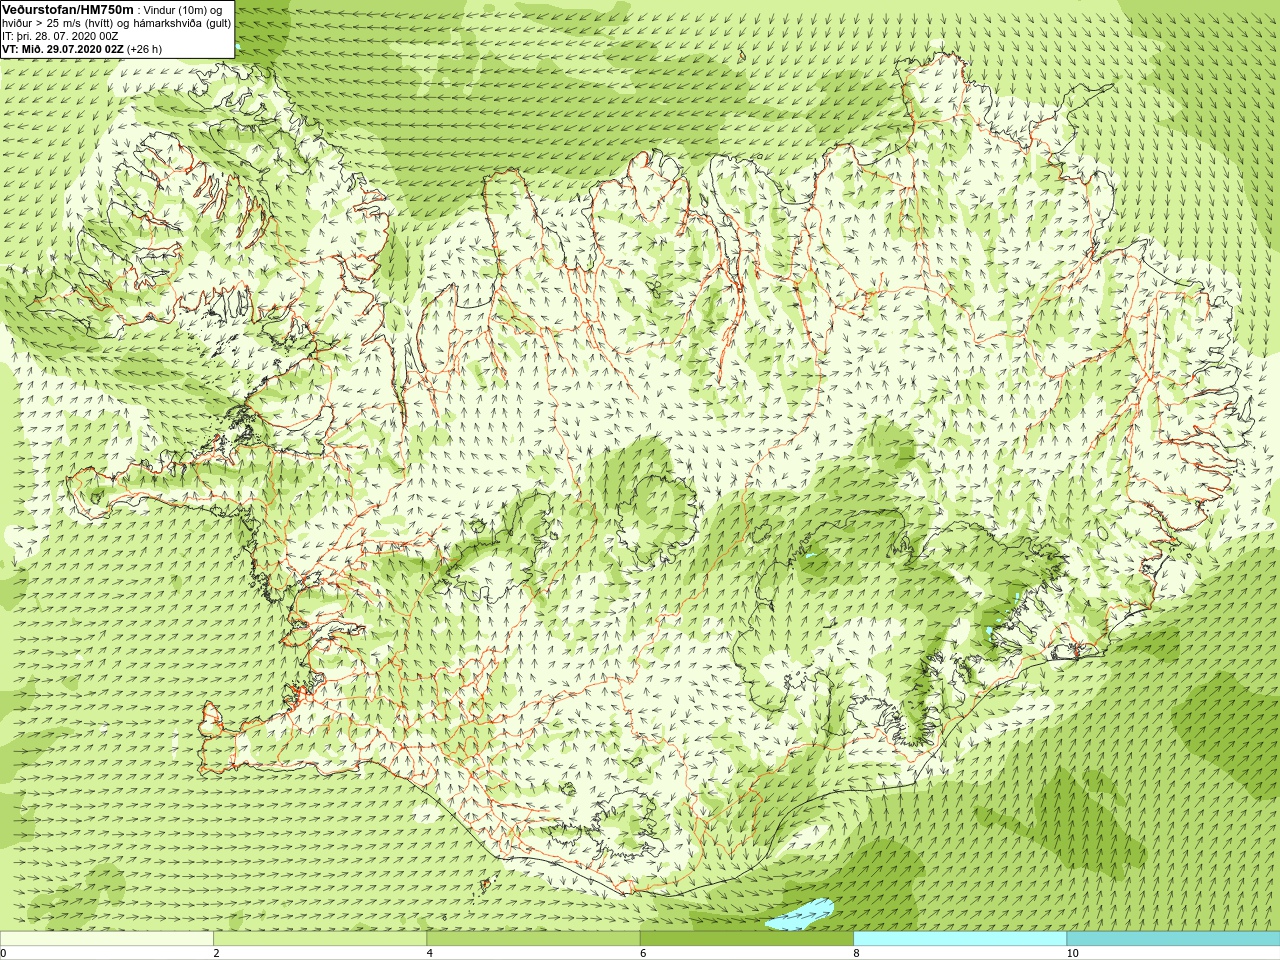Click the legend scale label "10"
Screen dimensions: 1280x960
click(1072, 953)
